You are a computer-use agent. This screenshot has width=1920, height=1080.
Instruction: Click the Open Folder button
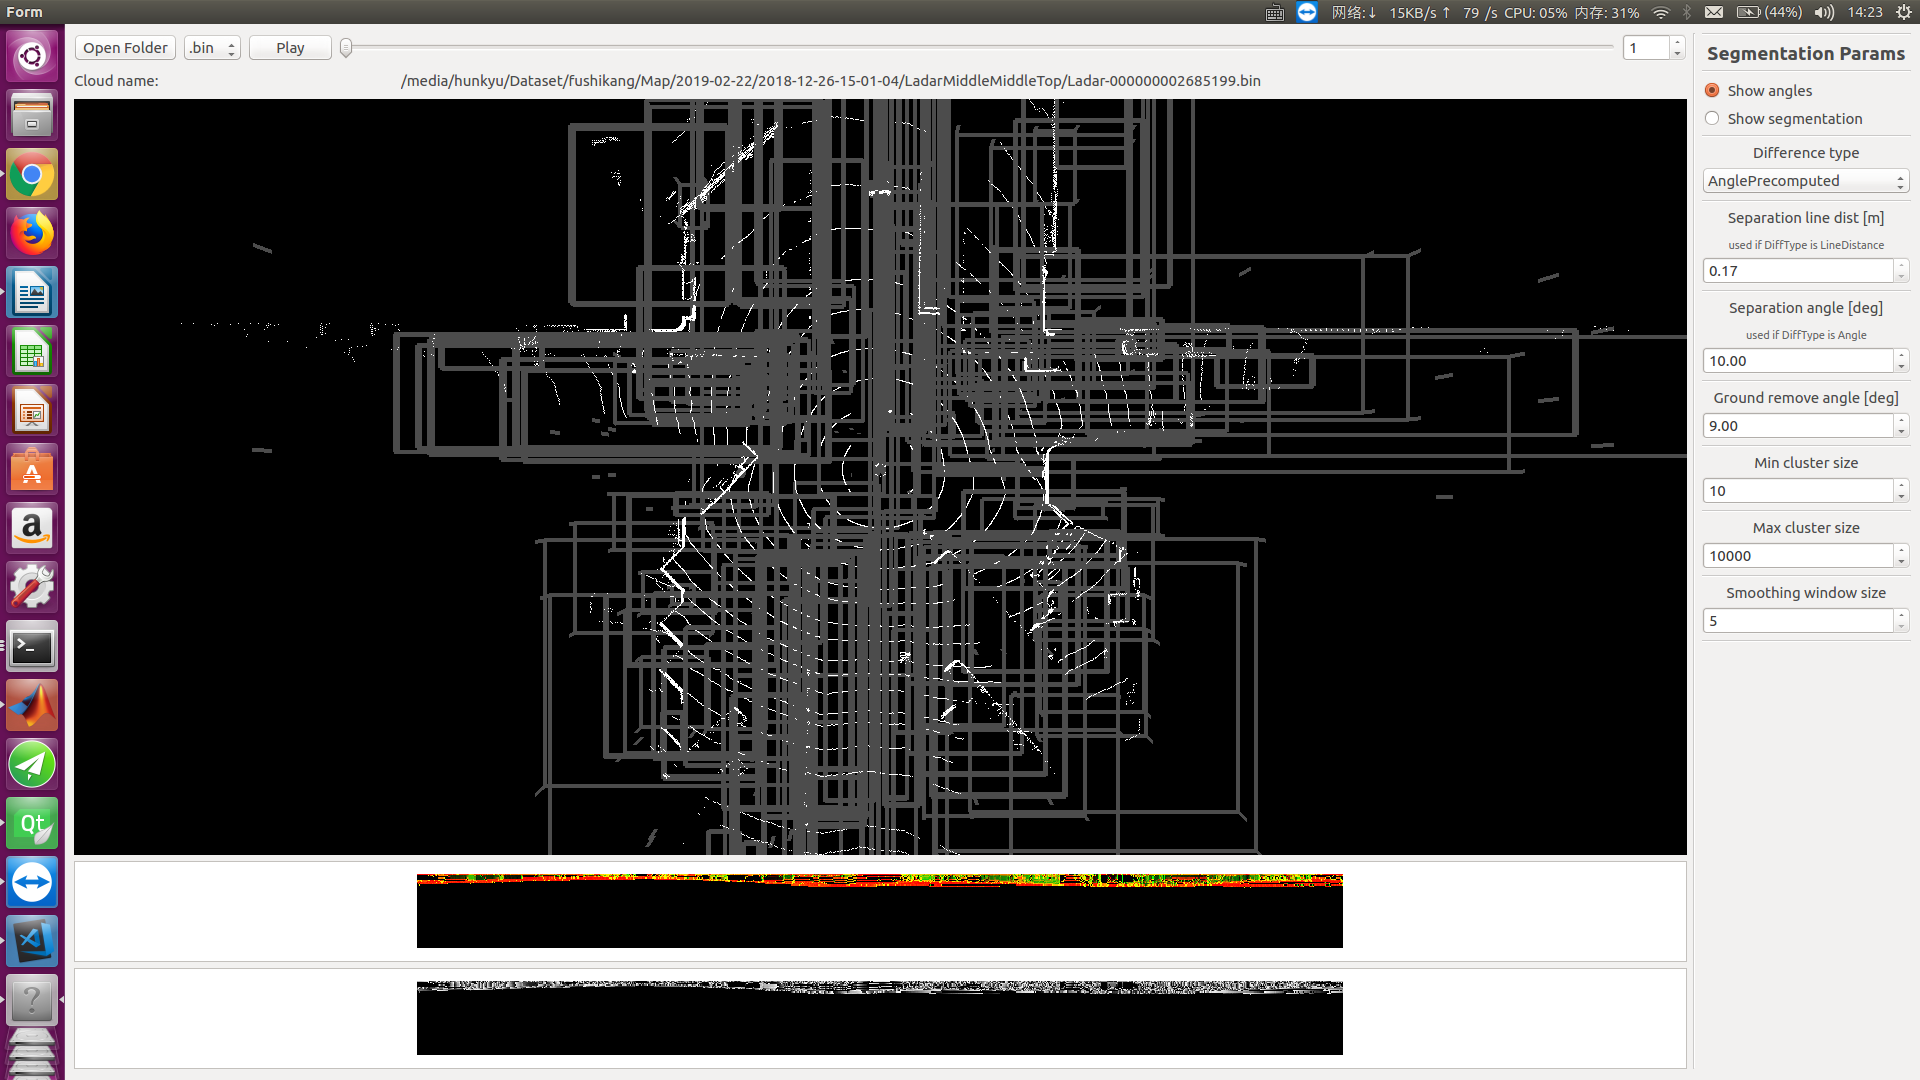pos(124,47)
